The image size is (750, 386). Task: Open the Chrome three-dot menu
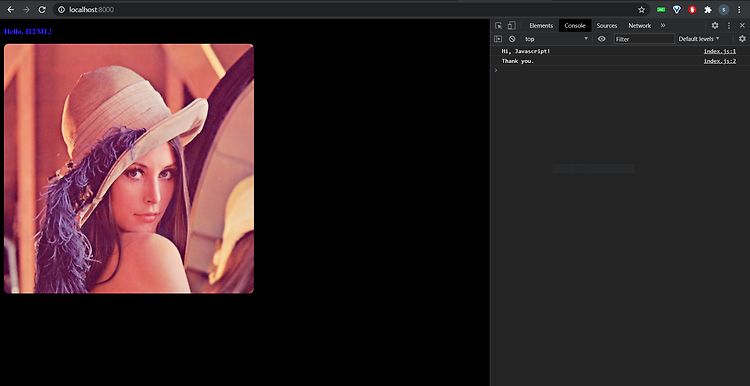click(739, 10)
